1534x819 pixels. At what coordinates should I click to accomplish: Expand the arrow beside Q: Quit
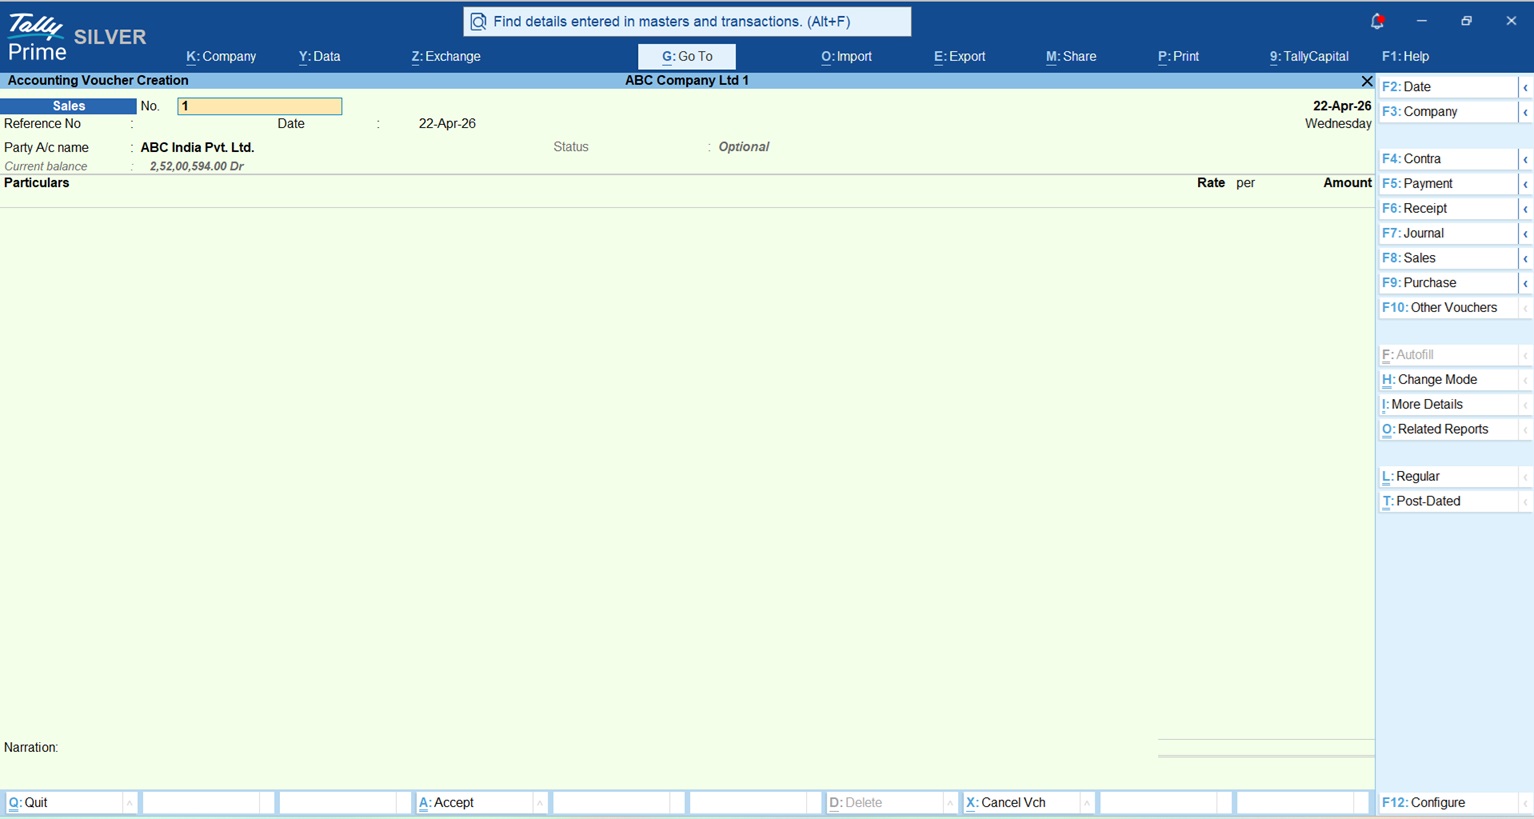click(x=130, y=803)
